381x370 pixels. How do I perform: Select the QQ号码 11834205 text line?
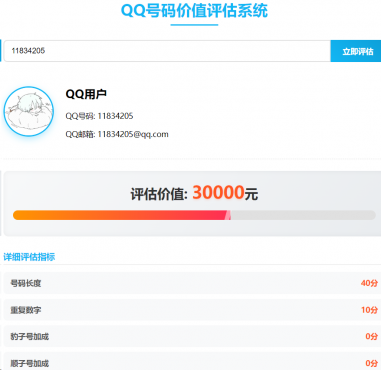(99, 116)
